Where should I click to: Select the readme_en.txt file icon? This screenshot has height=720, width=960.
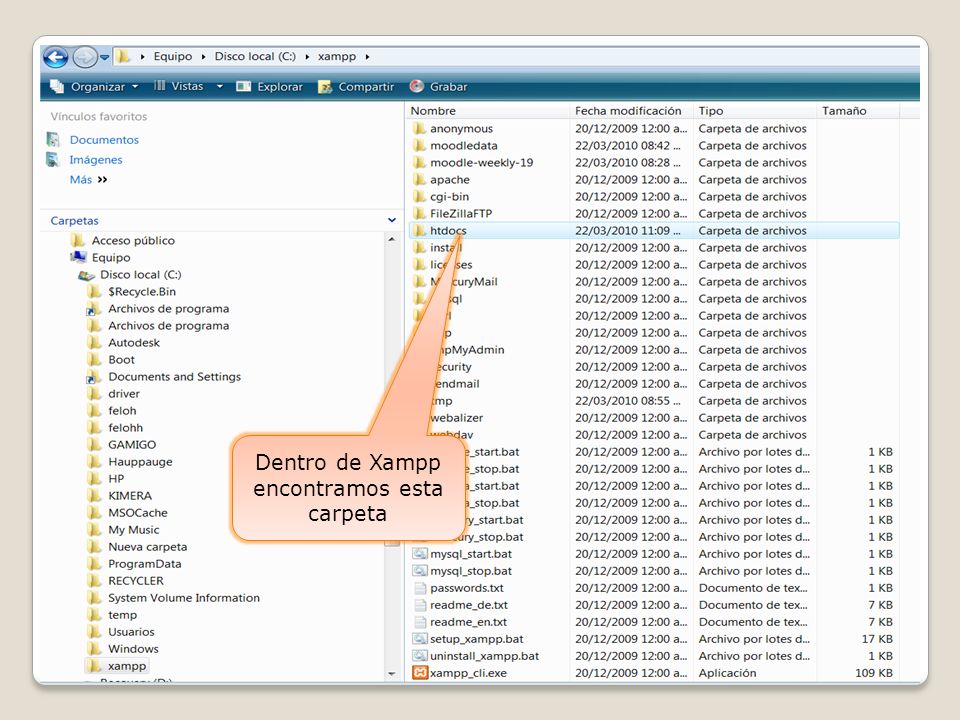tap(419, 622)
